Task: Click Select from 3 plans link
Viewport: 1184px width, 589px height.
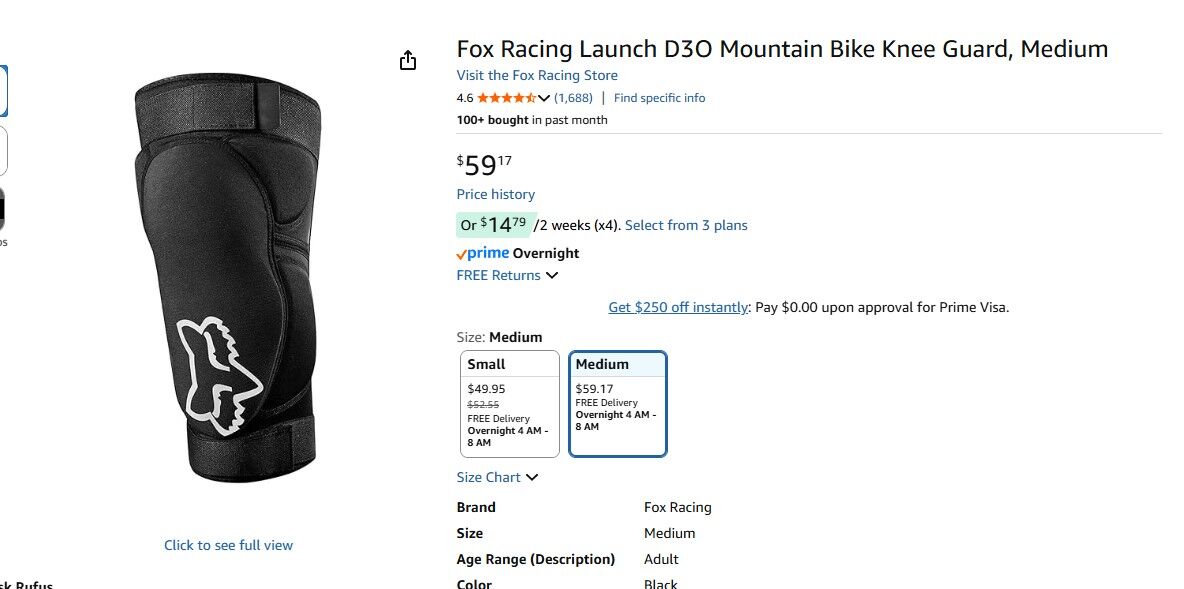Action: pyautogui.click(x=686, y=226)
